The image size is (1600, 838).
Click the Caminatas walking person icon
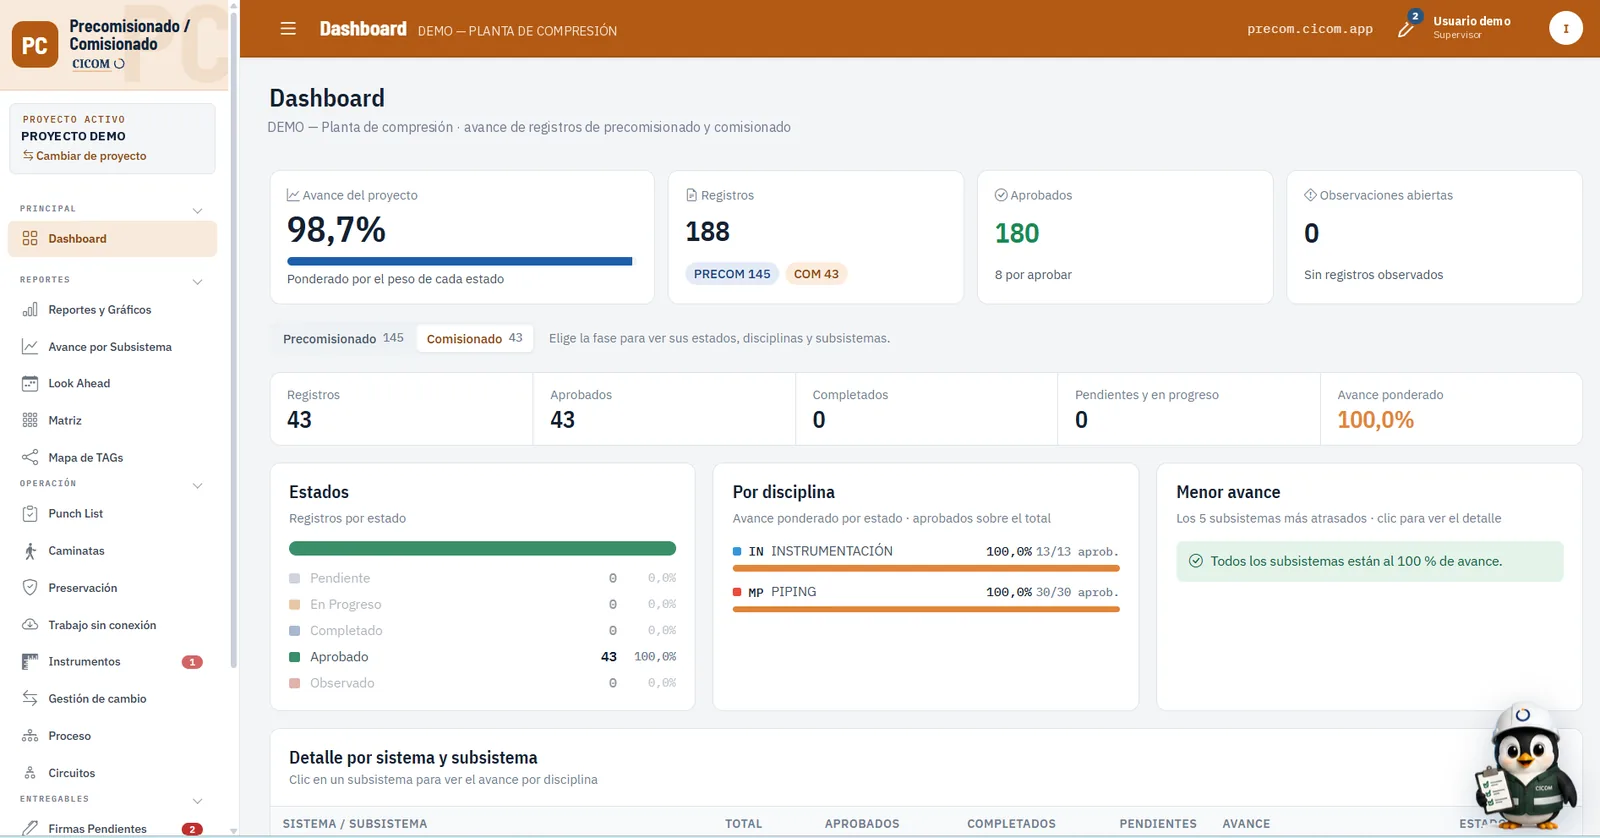coord(30,551)
